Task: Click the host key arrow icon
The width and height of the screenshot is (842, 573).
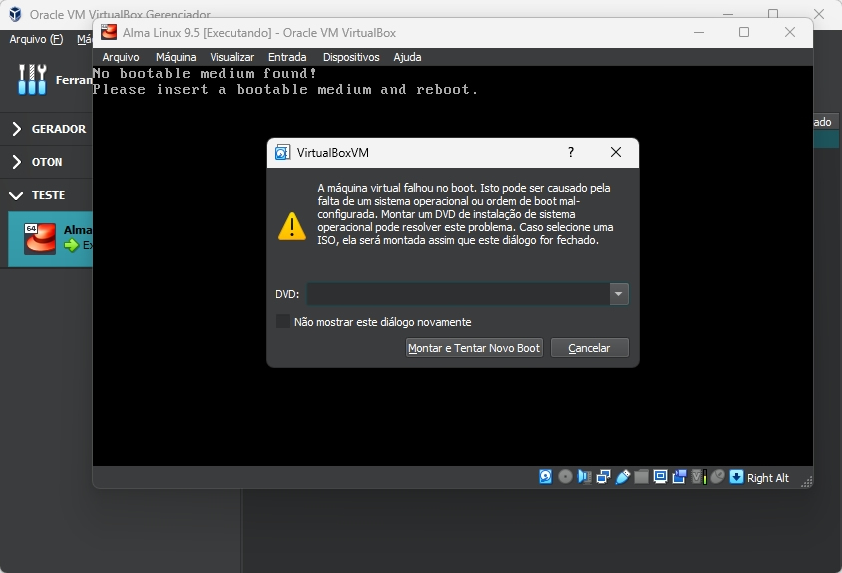Action: tap(737, 477)
